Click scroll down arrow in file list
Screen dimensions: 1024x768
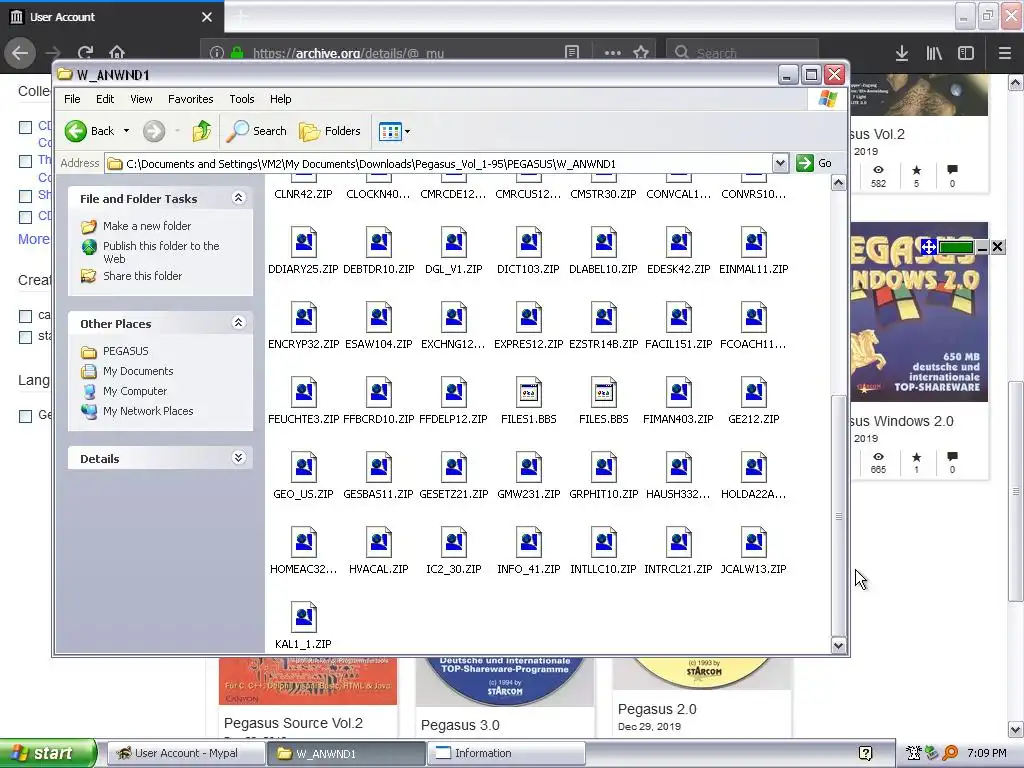(x=839, y=646)
